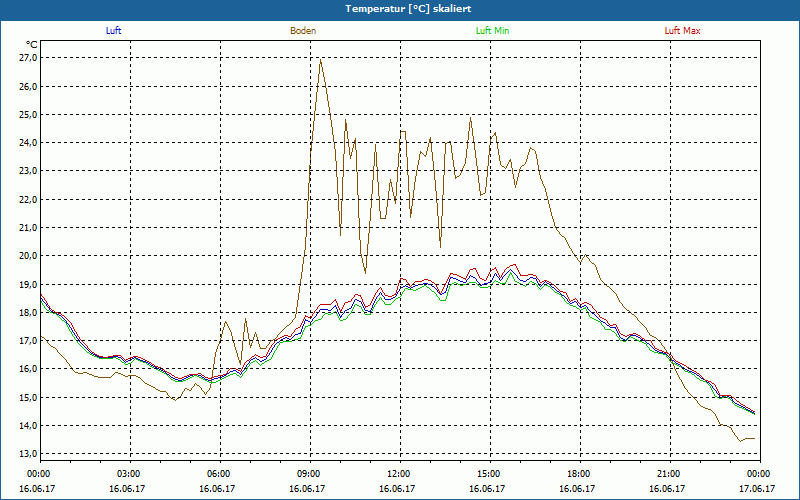Click the 21:00 time axis label
The height and width of the screenshot is (500, 800).
669,474
